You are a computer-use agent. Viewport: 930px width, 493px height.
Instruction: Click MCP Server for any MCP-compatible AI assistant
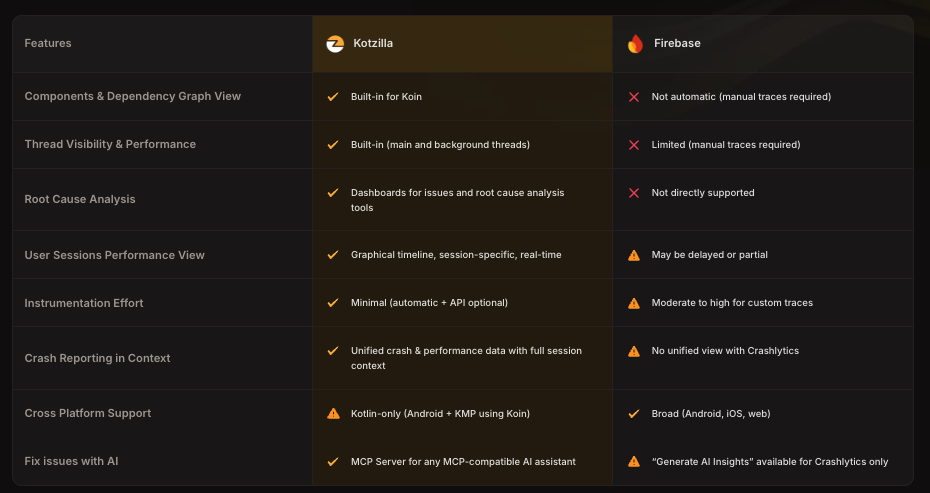point(463,462)
